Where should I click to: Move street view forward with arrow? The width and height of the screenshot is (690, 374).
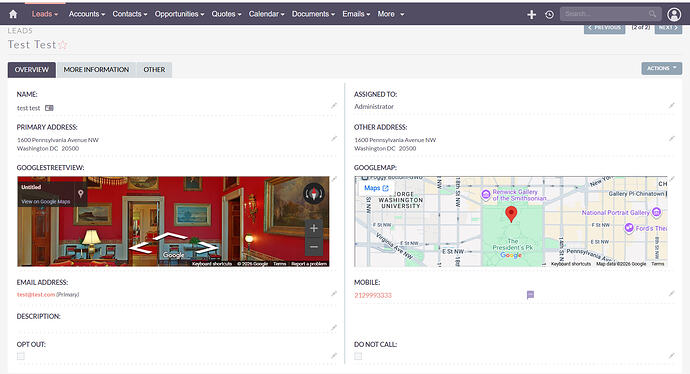point(170,237)
